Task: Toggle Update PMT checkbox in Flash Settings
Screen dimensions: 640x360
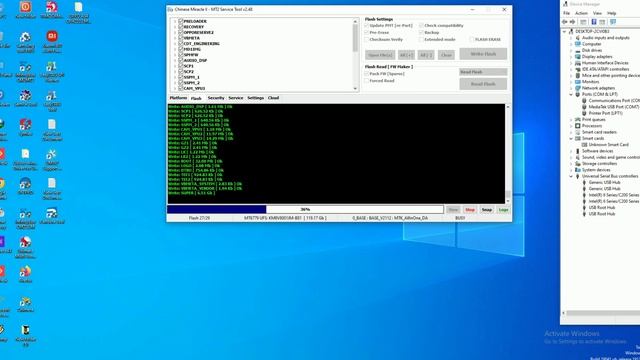Action: tap(367, 25)
